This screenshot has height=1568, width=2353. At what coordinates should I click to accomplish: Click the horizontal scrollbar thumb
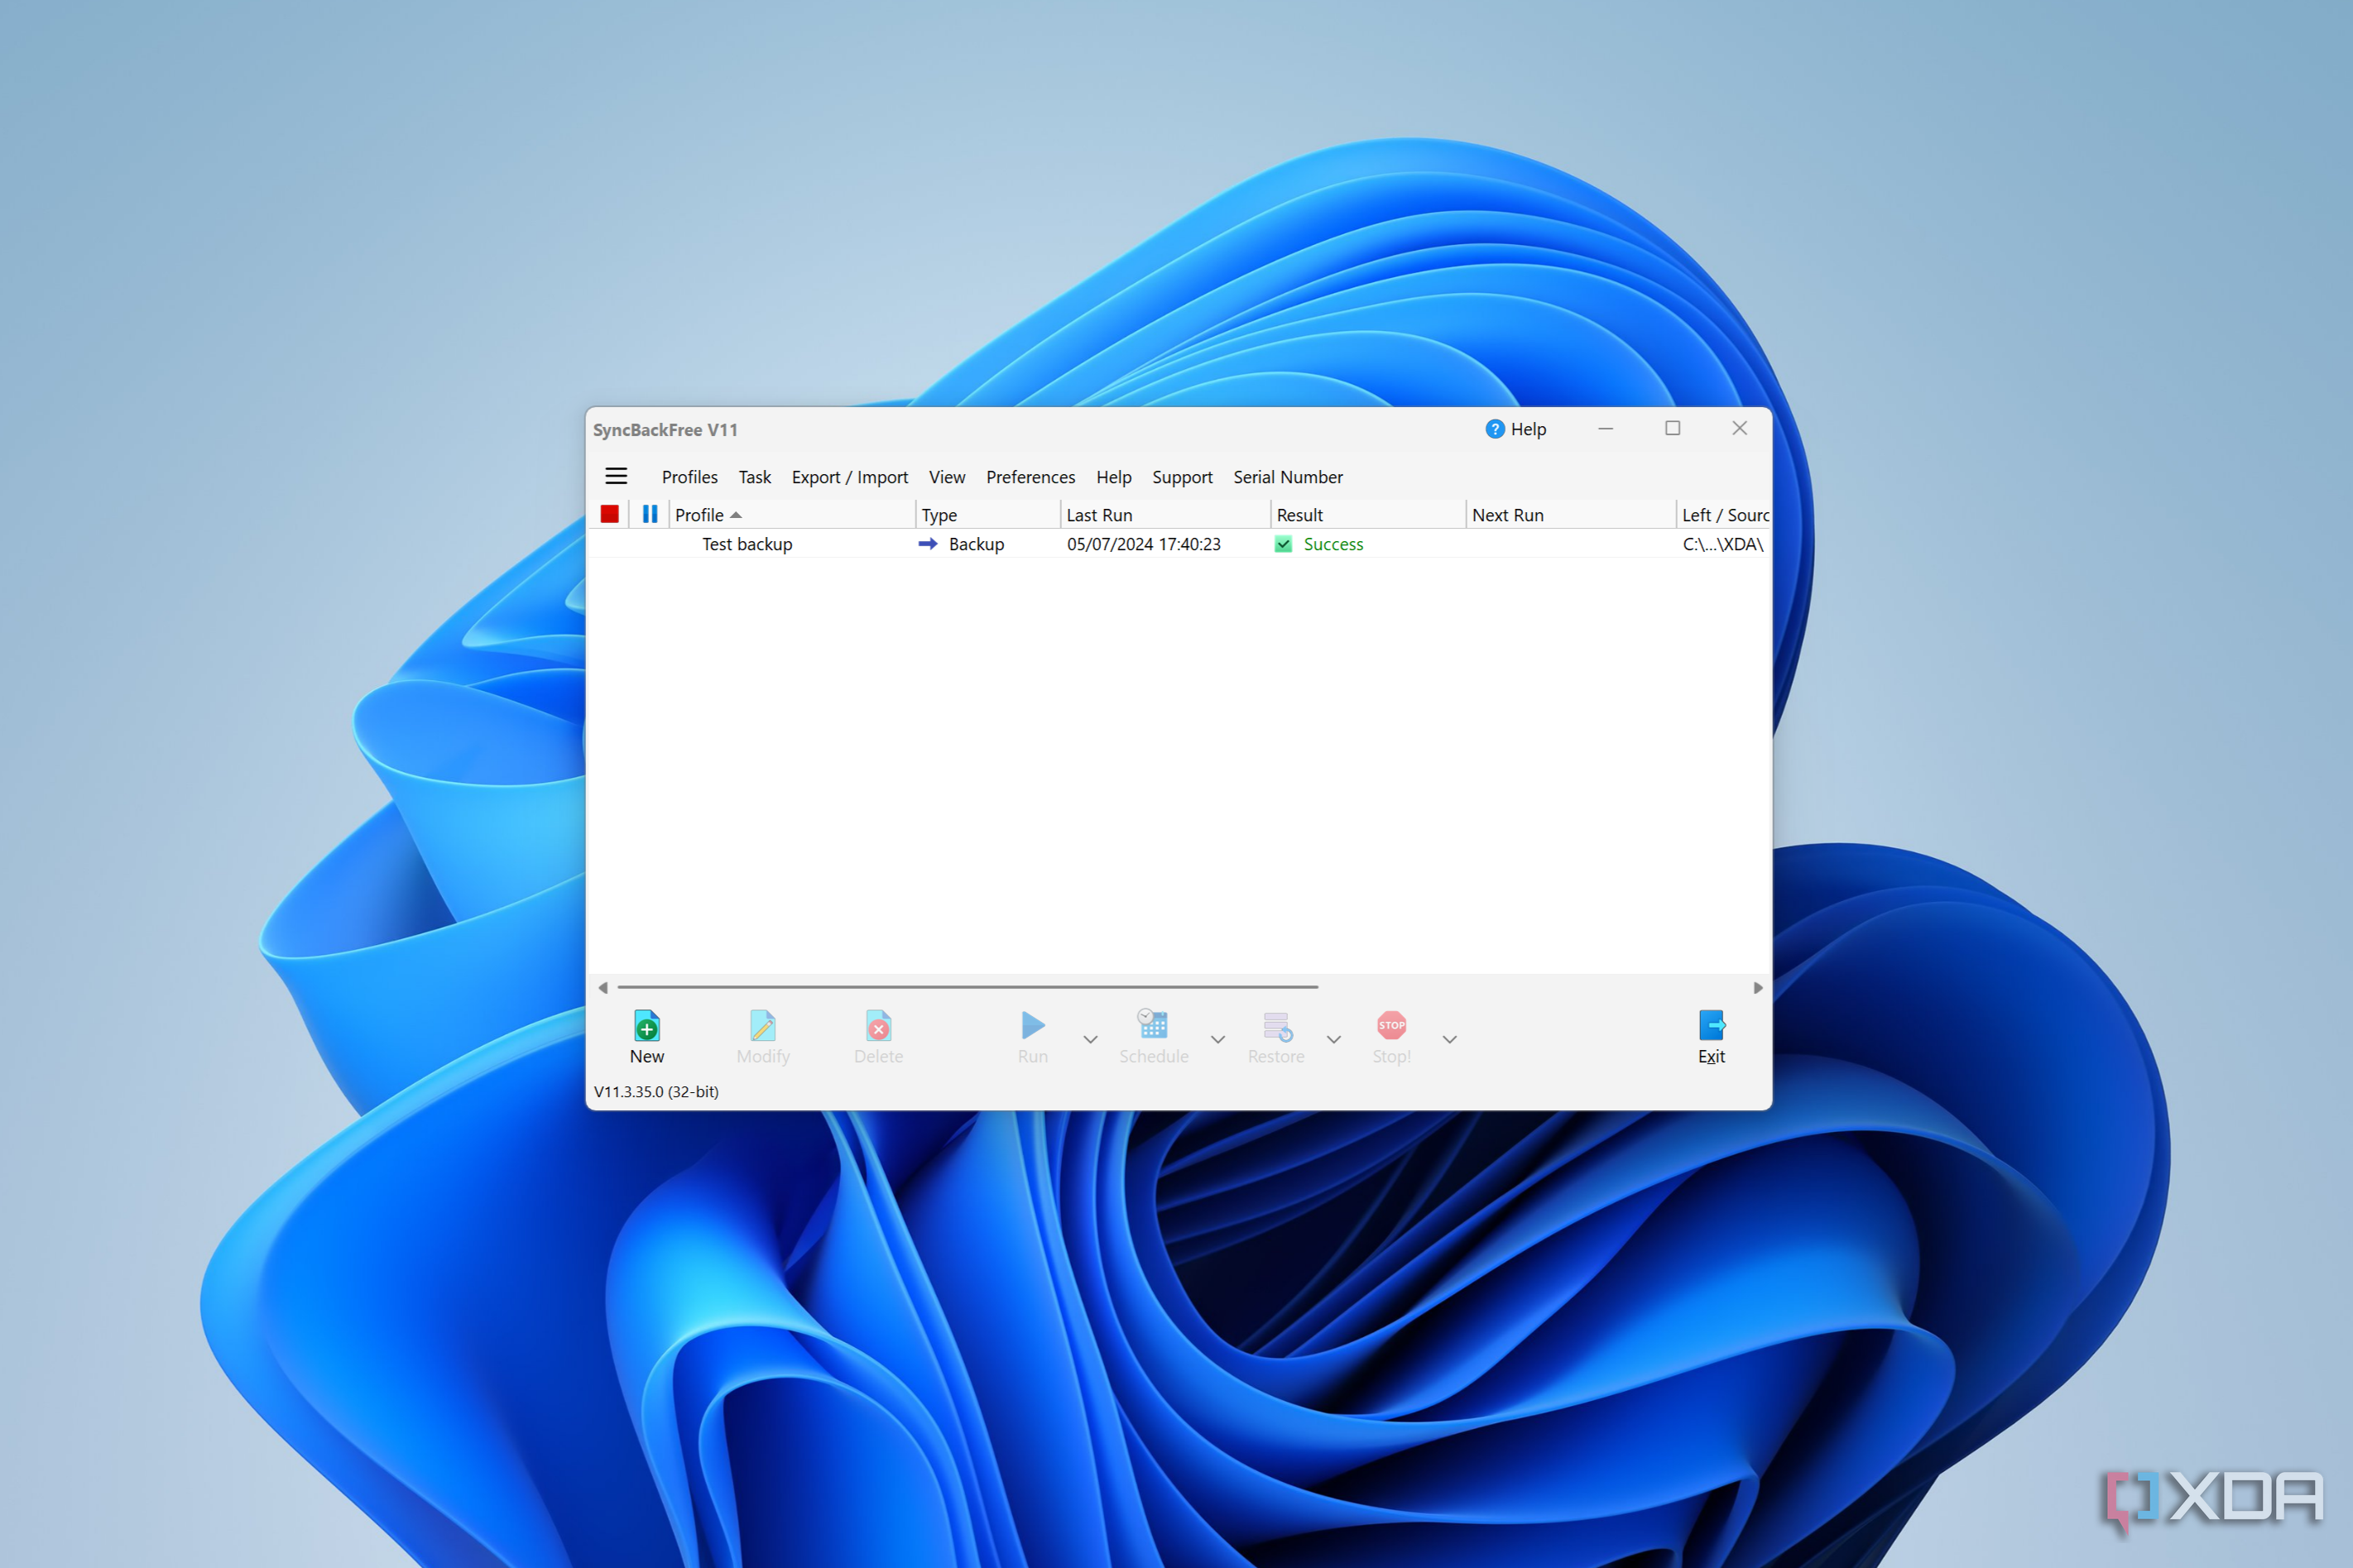pyautogui.click(x=967, y=987)
